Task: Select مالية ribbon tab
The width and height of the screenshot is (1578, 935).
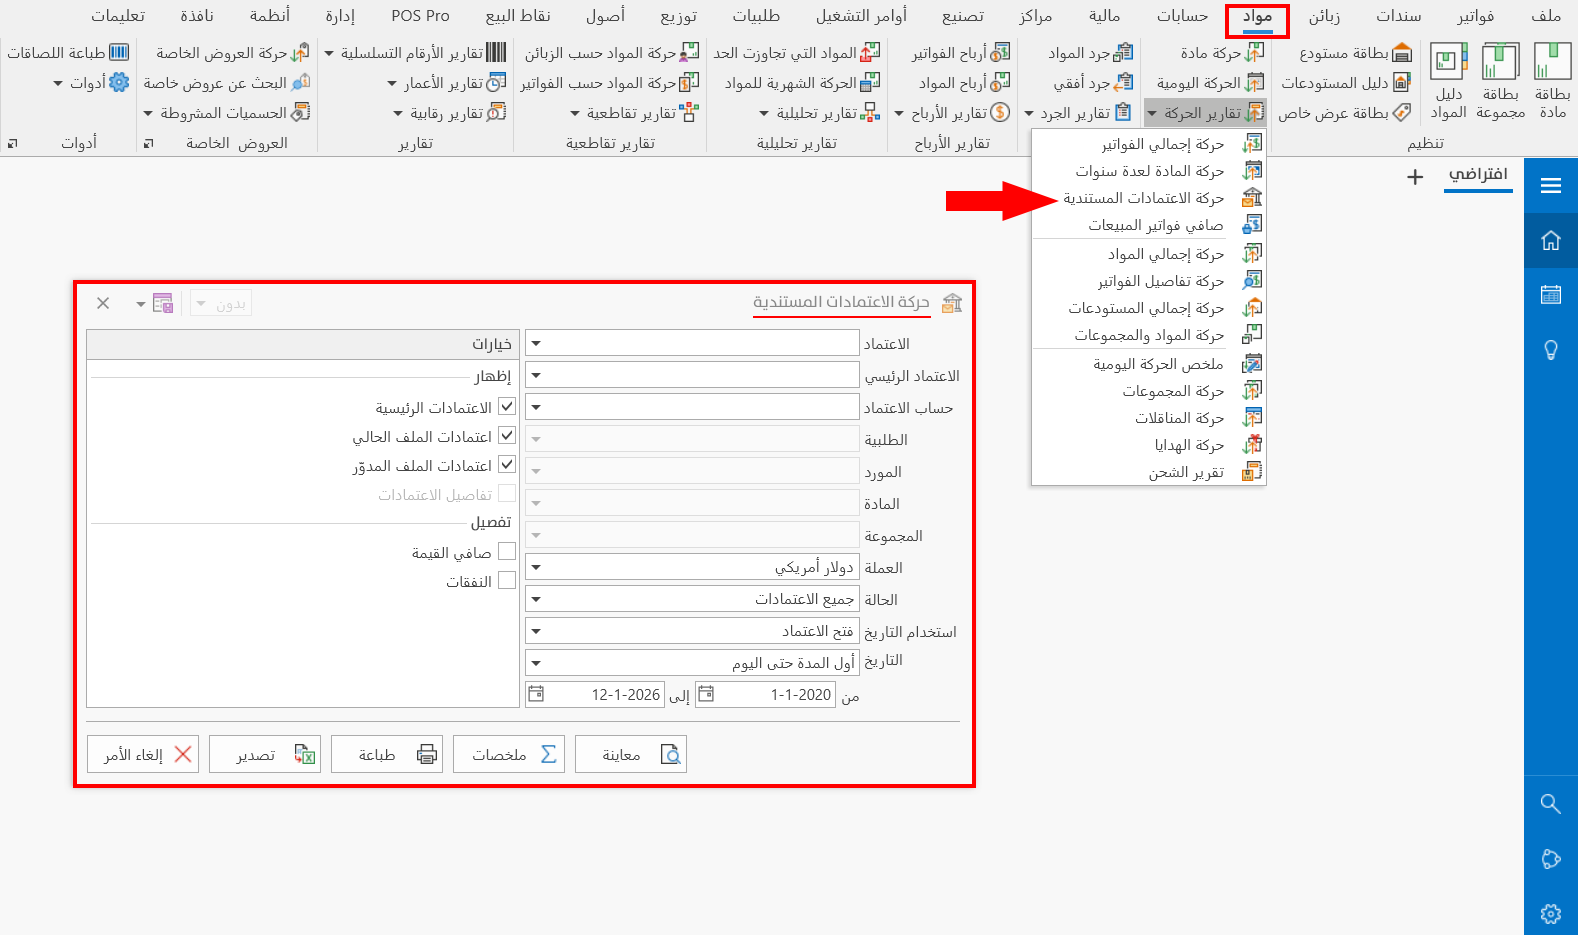Action: (x=1104, y=16)
